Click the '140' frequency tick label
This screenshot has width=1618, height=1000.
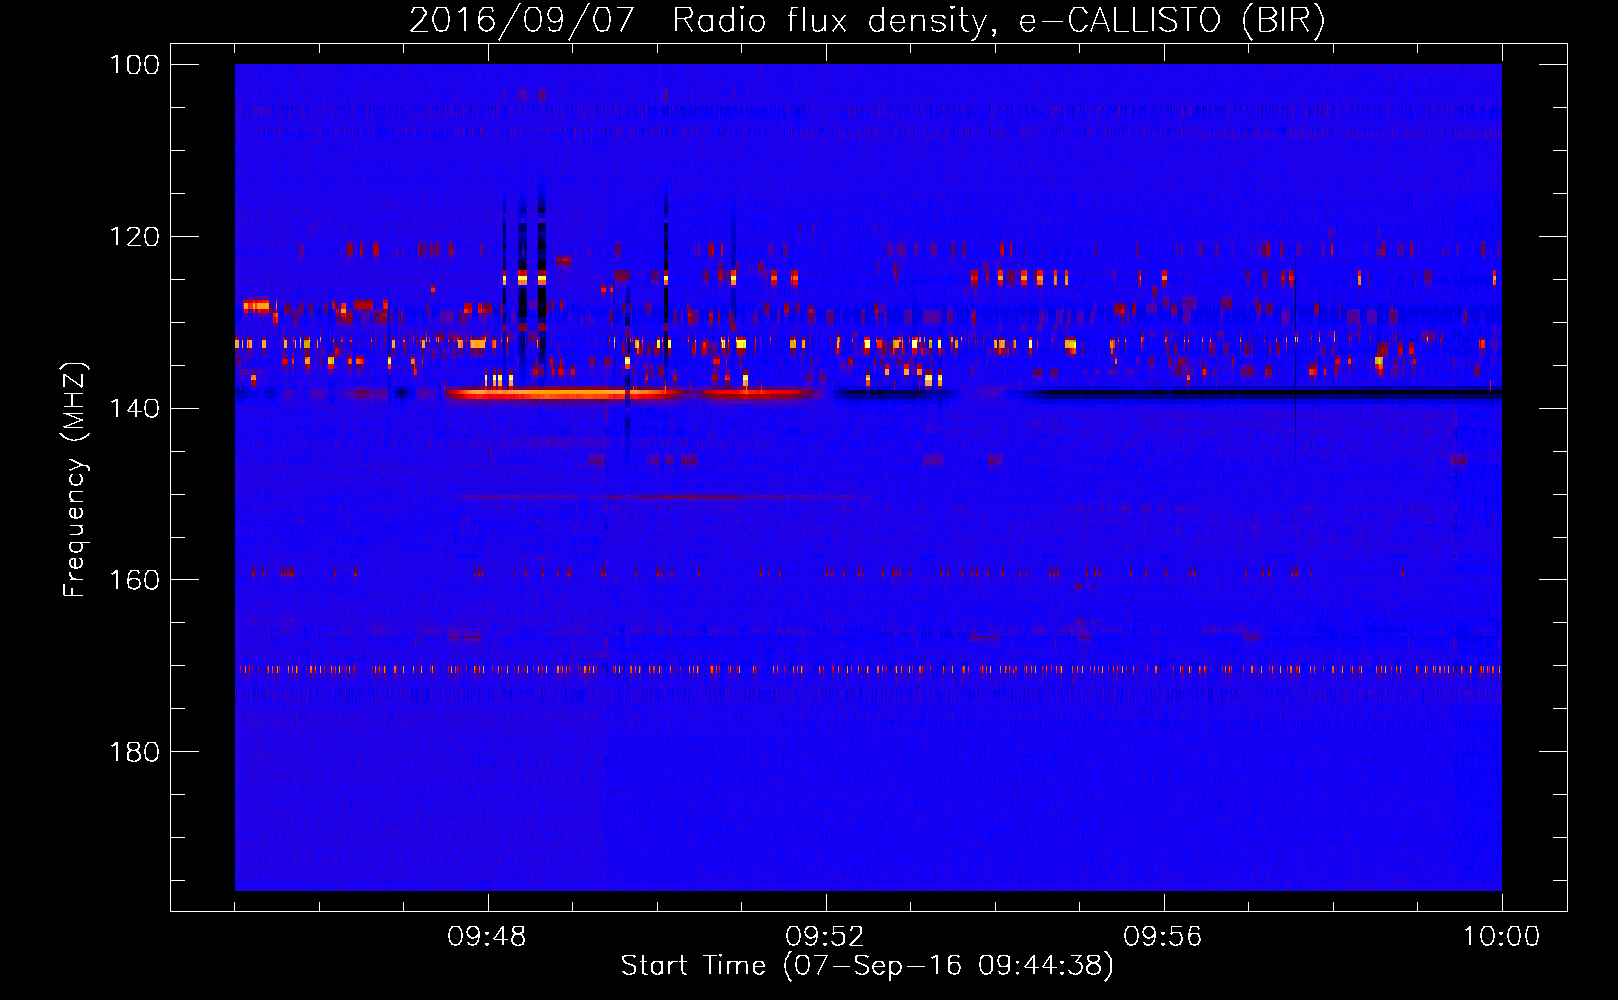tap(135, 408)
